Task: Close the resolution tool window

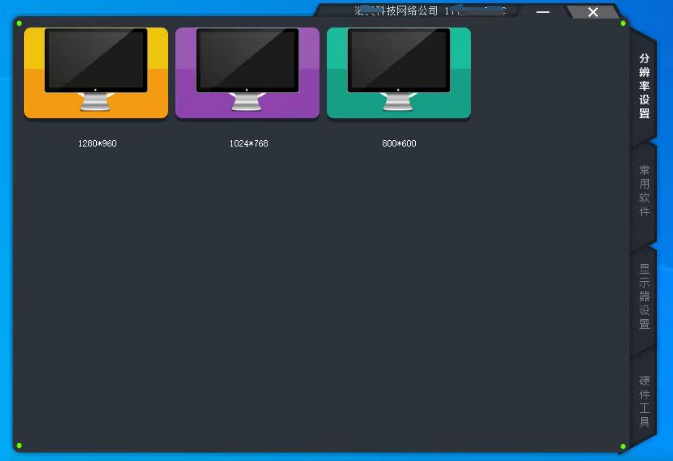Action: pyautogui.click(x=593, y=12)
